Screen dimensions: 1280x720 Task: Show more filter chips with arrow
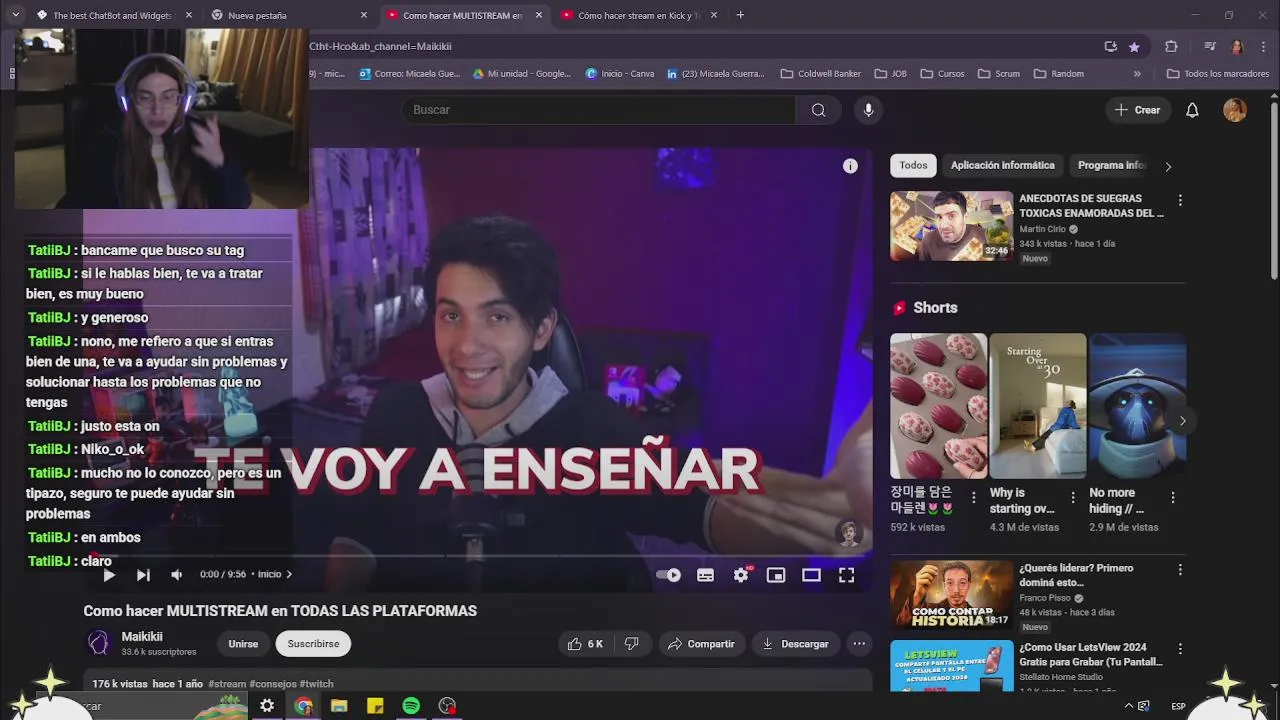pyautogui.click(x=1168, y=167)
